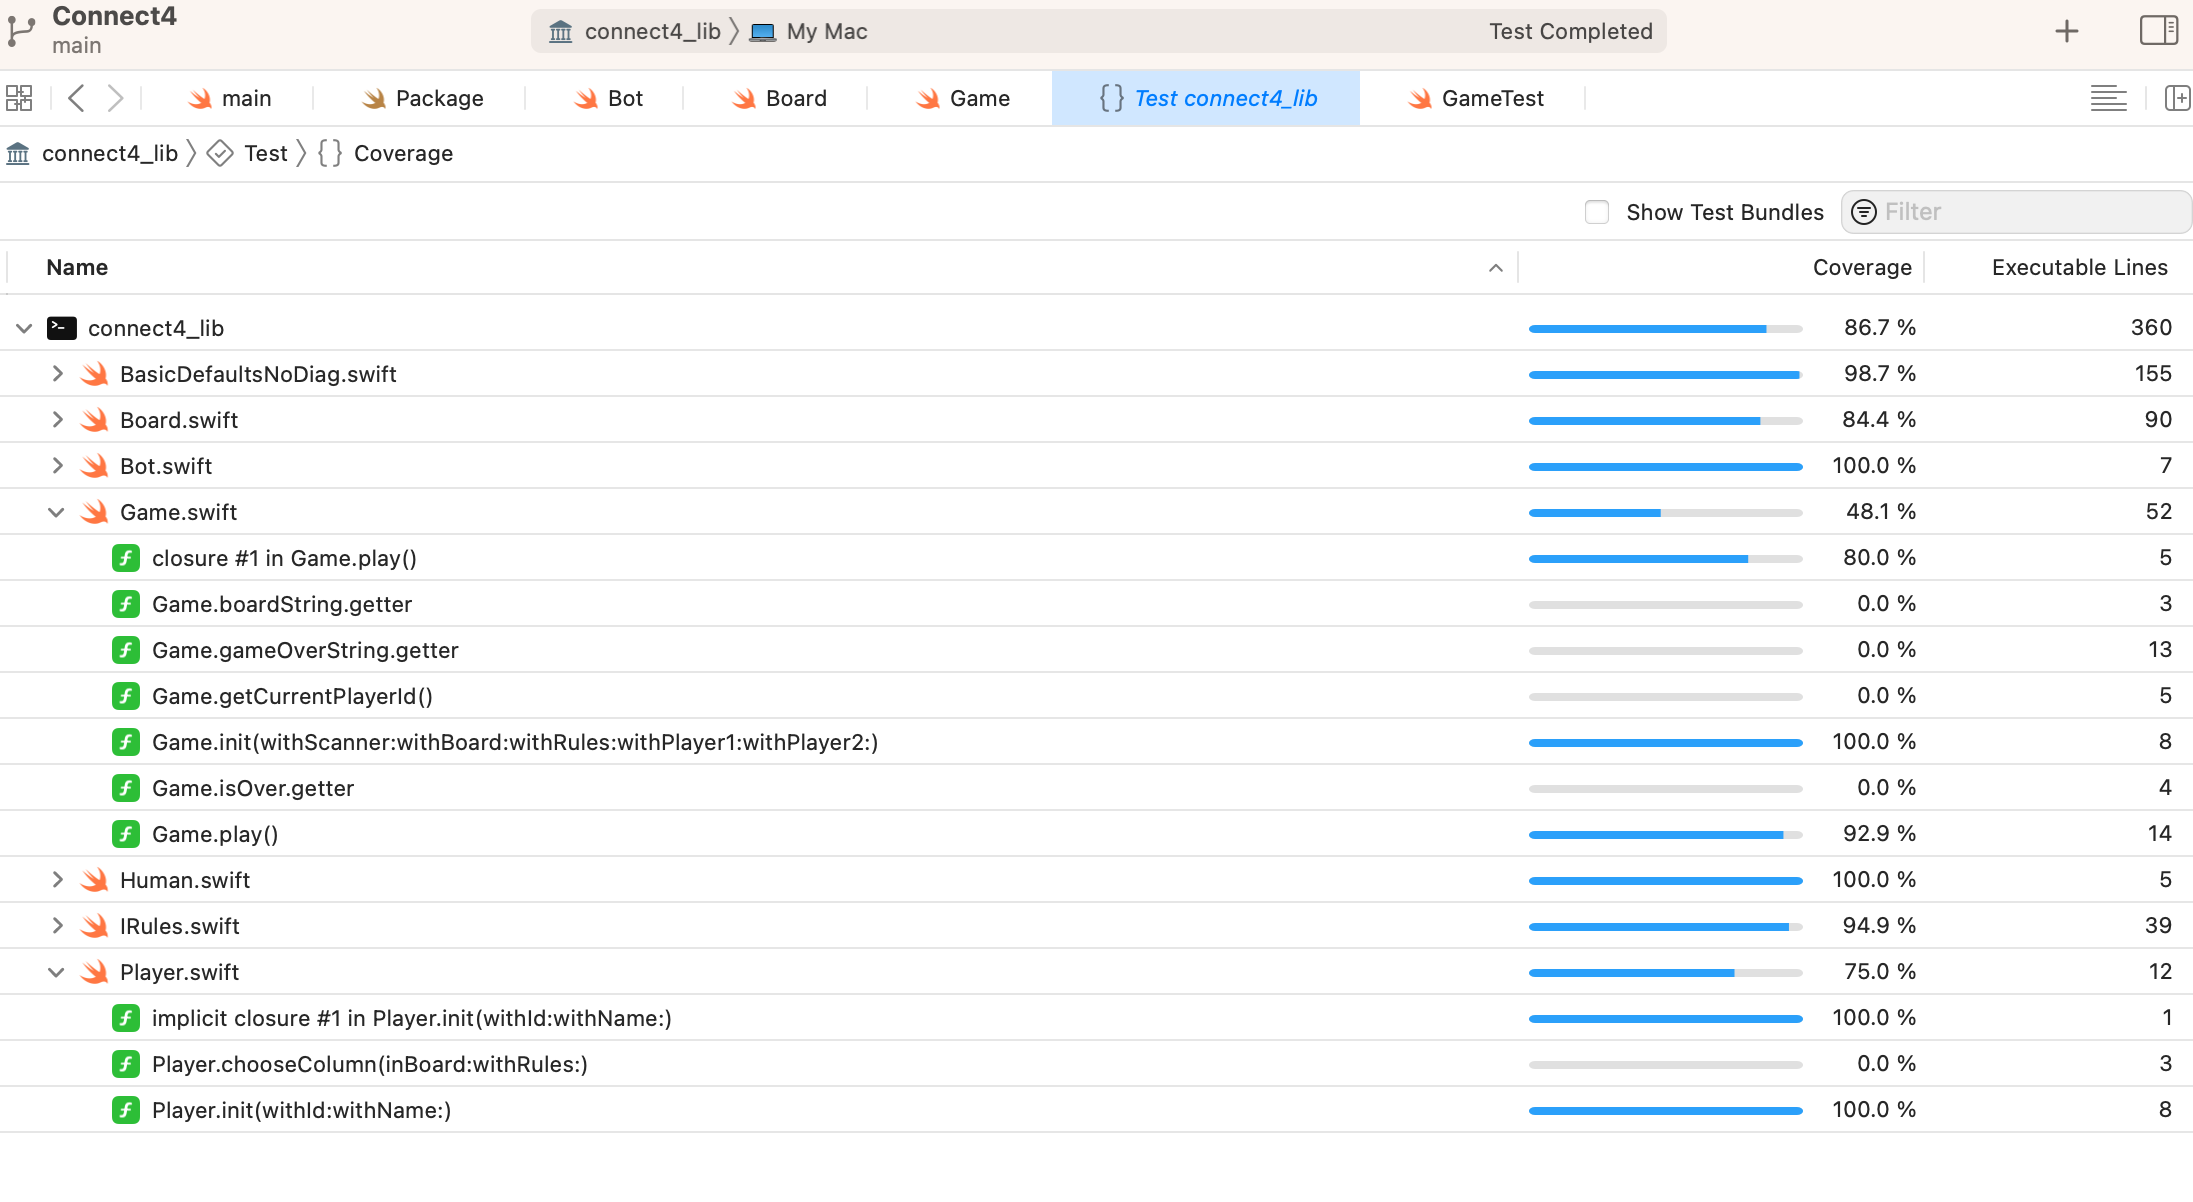Collapse the connect4_lib target row

click(x=24, y=328)
